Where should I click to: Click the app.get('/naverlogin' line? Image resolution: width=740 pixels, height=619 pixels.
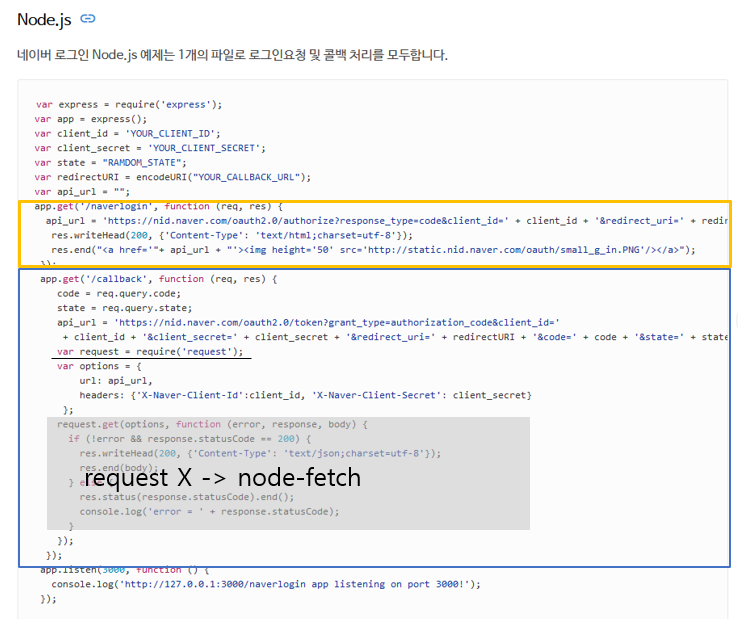click(x=159, y=206)
